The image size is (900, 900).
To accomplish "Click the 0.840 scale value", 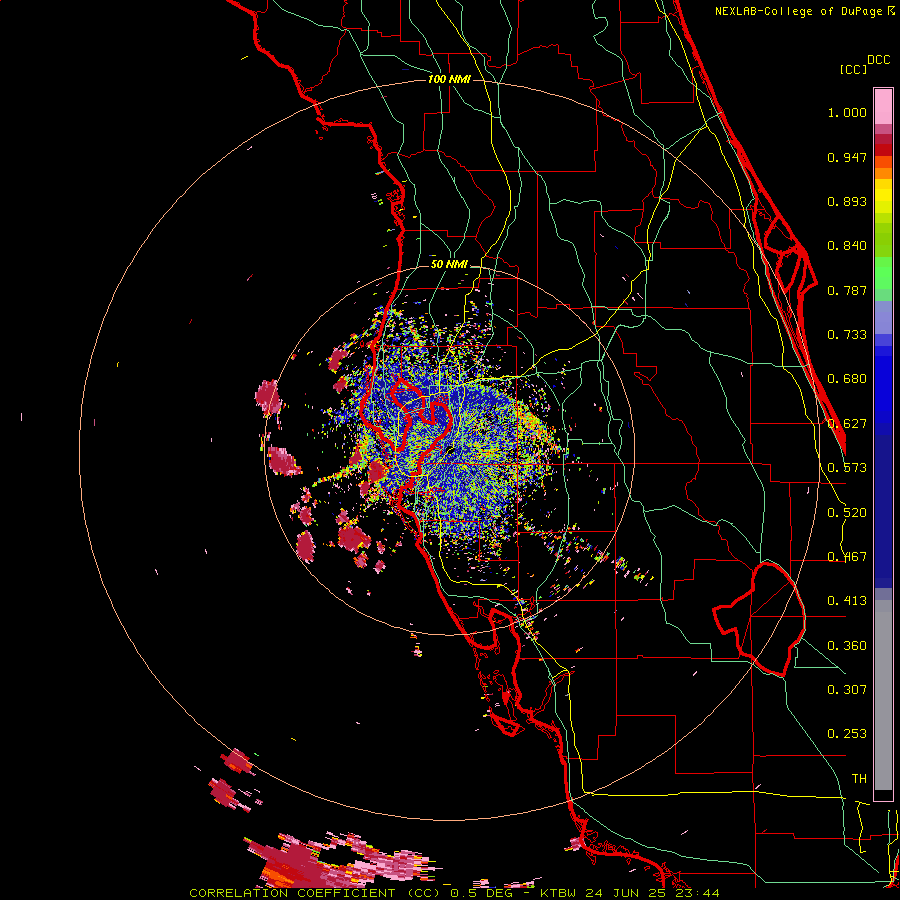I will coord(847,246).
